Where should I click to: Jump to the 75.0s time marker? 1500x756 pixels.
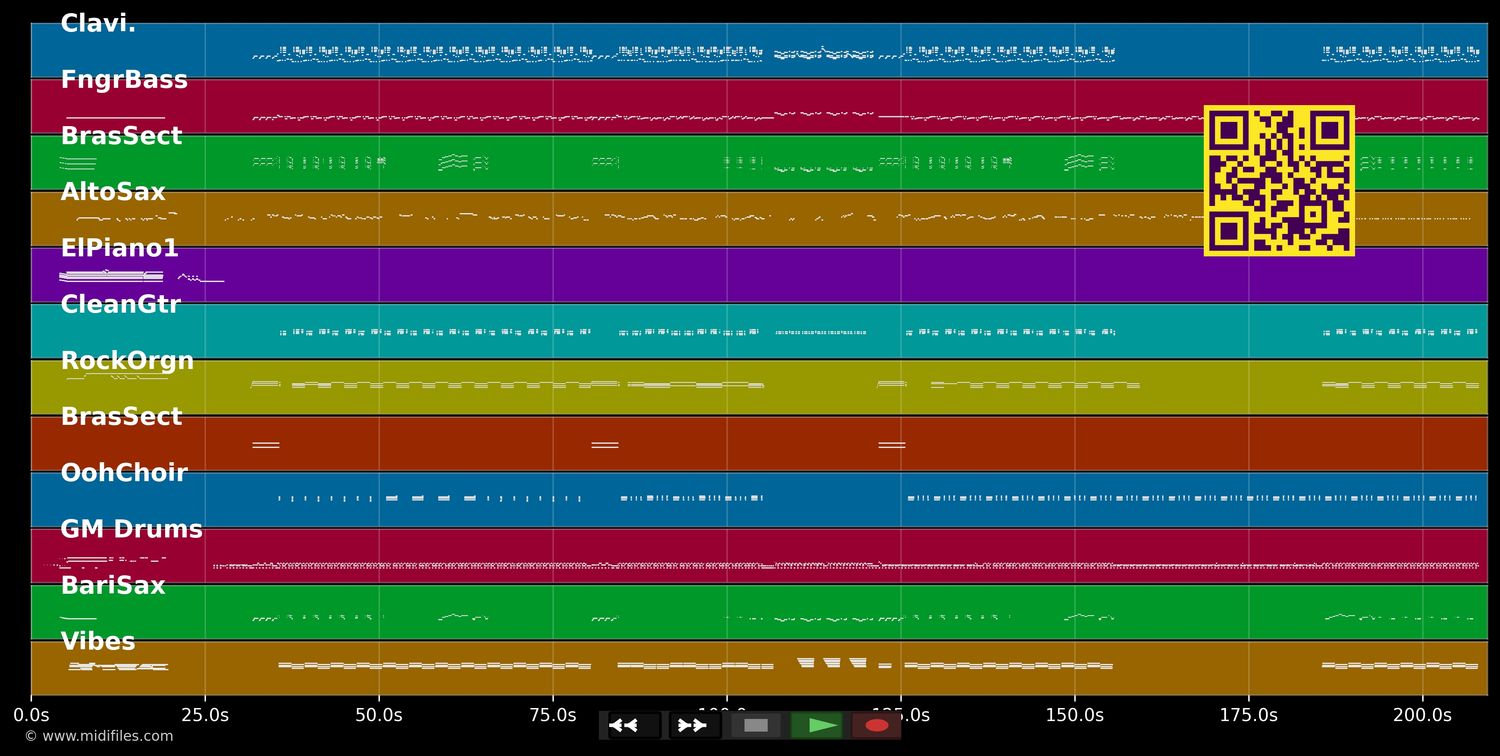553,715
